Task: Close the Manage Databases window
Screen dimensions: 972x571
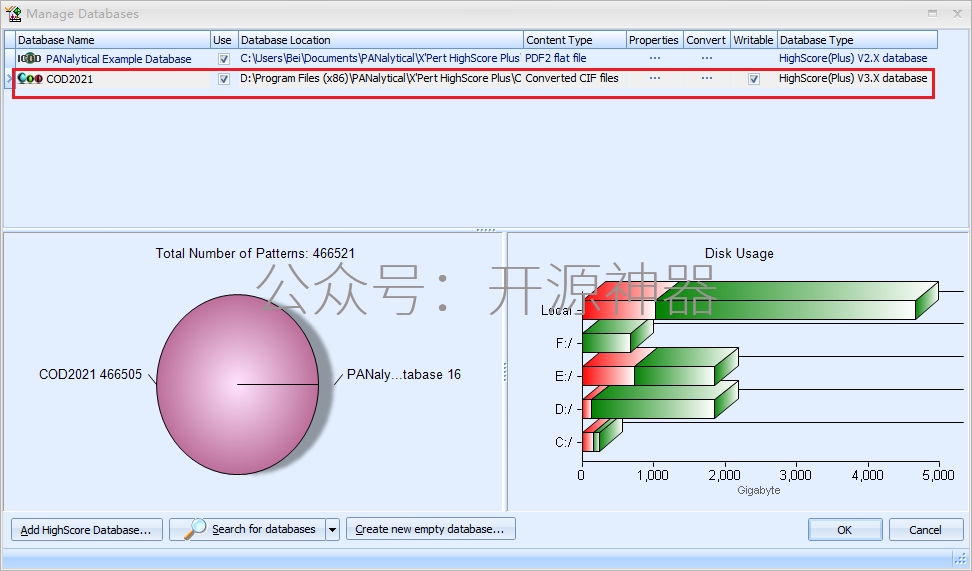Action: [957, 14]
